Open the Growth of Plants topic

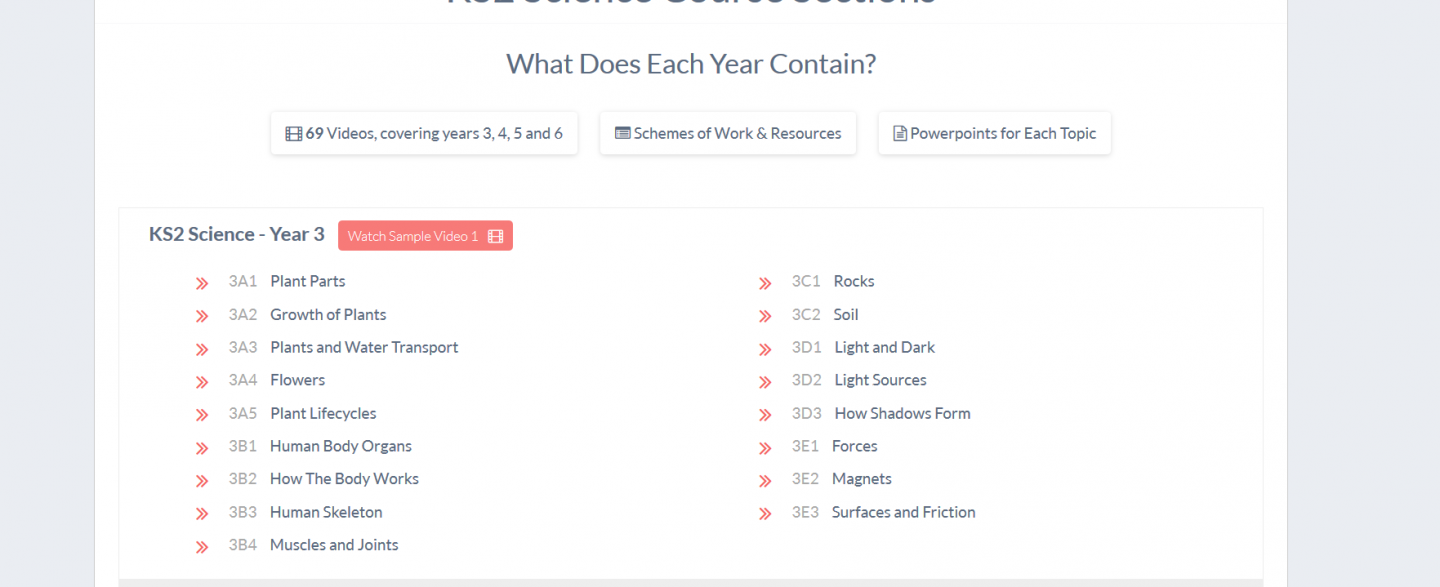[328, 314]
